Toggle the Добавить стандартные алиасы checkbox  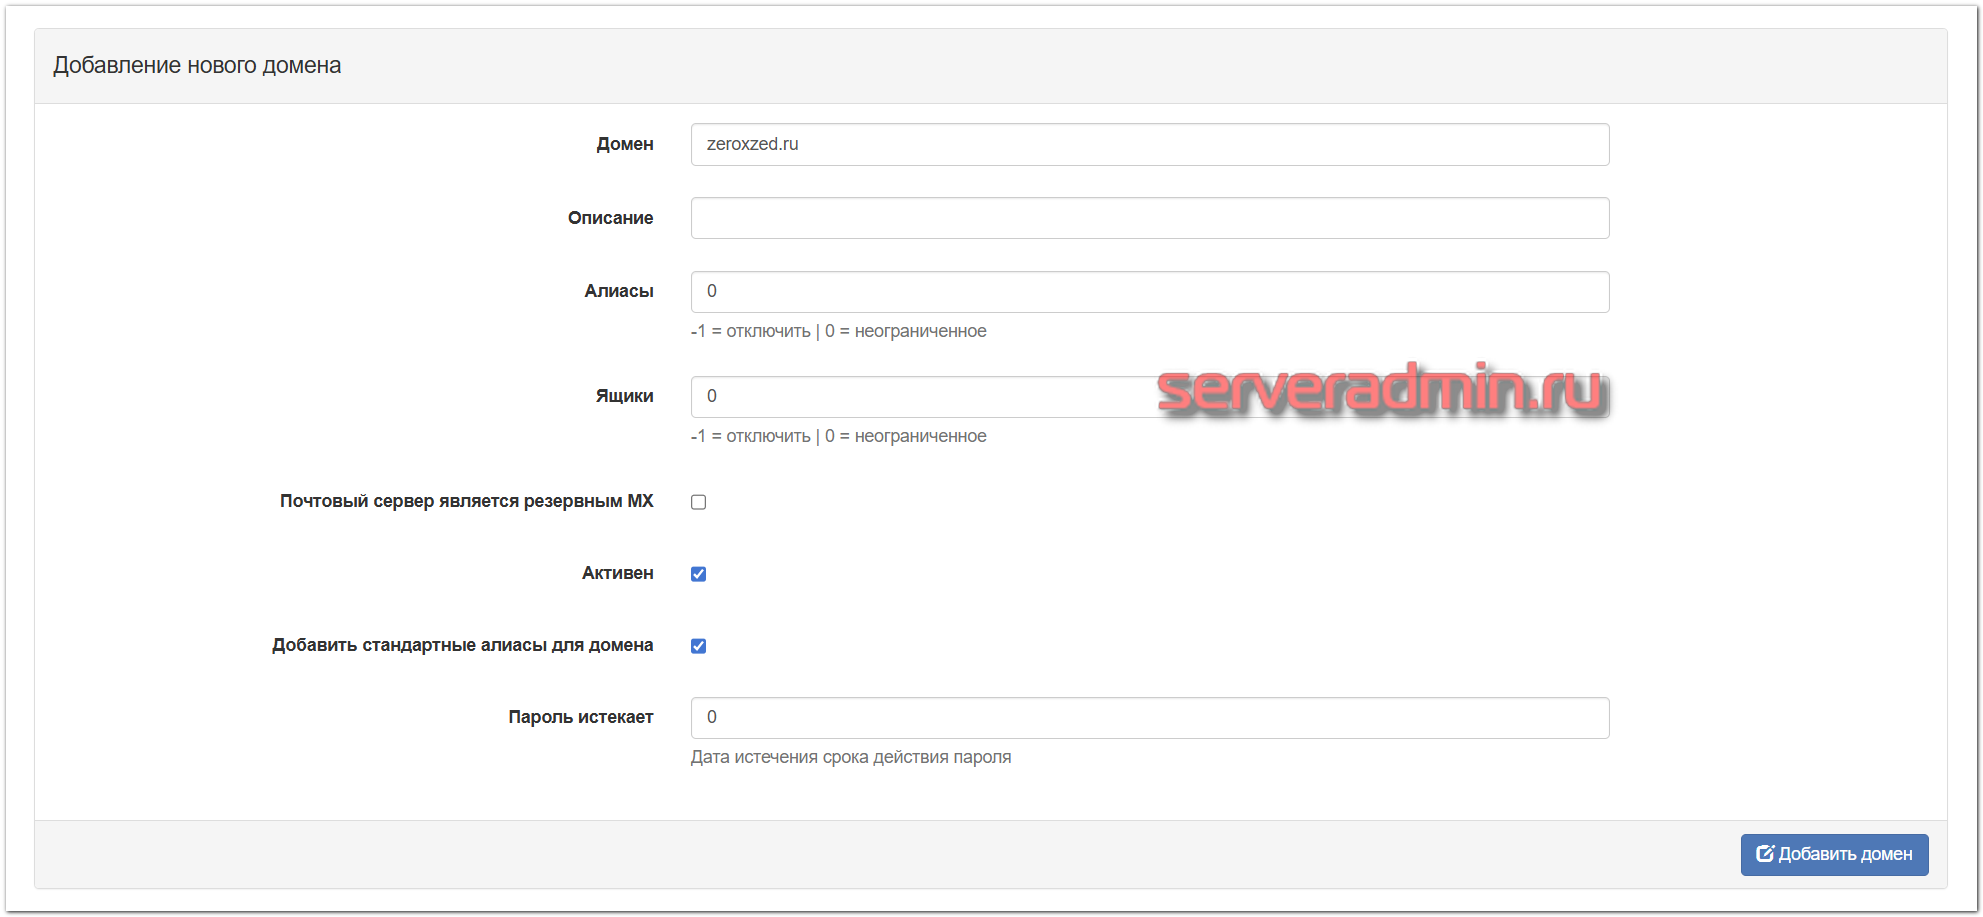698,646
